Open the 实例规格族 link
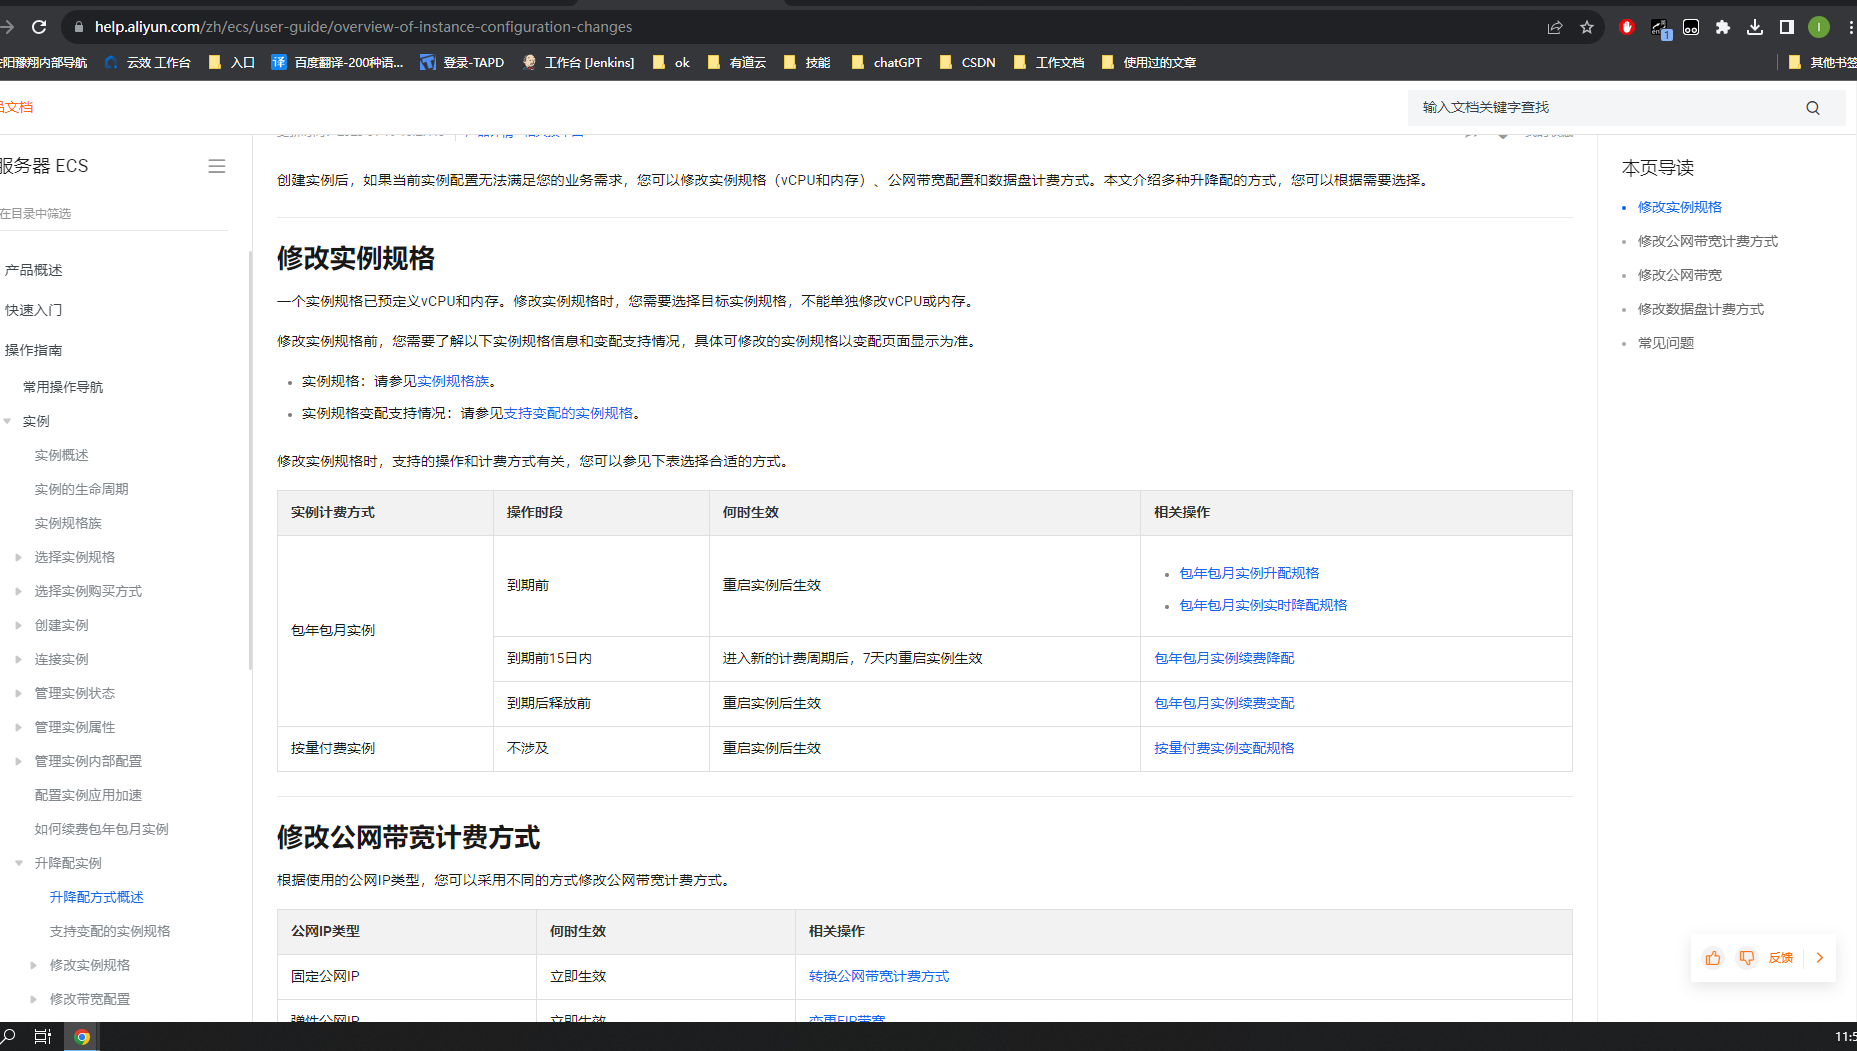Screen dimensions: 1857x1051 pos(453,381)
